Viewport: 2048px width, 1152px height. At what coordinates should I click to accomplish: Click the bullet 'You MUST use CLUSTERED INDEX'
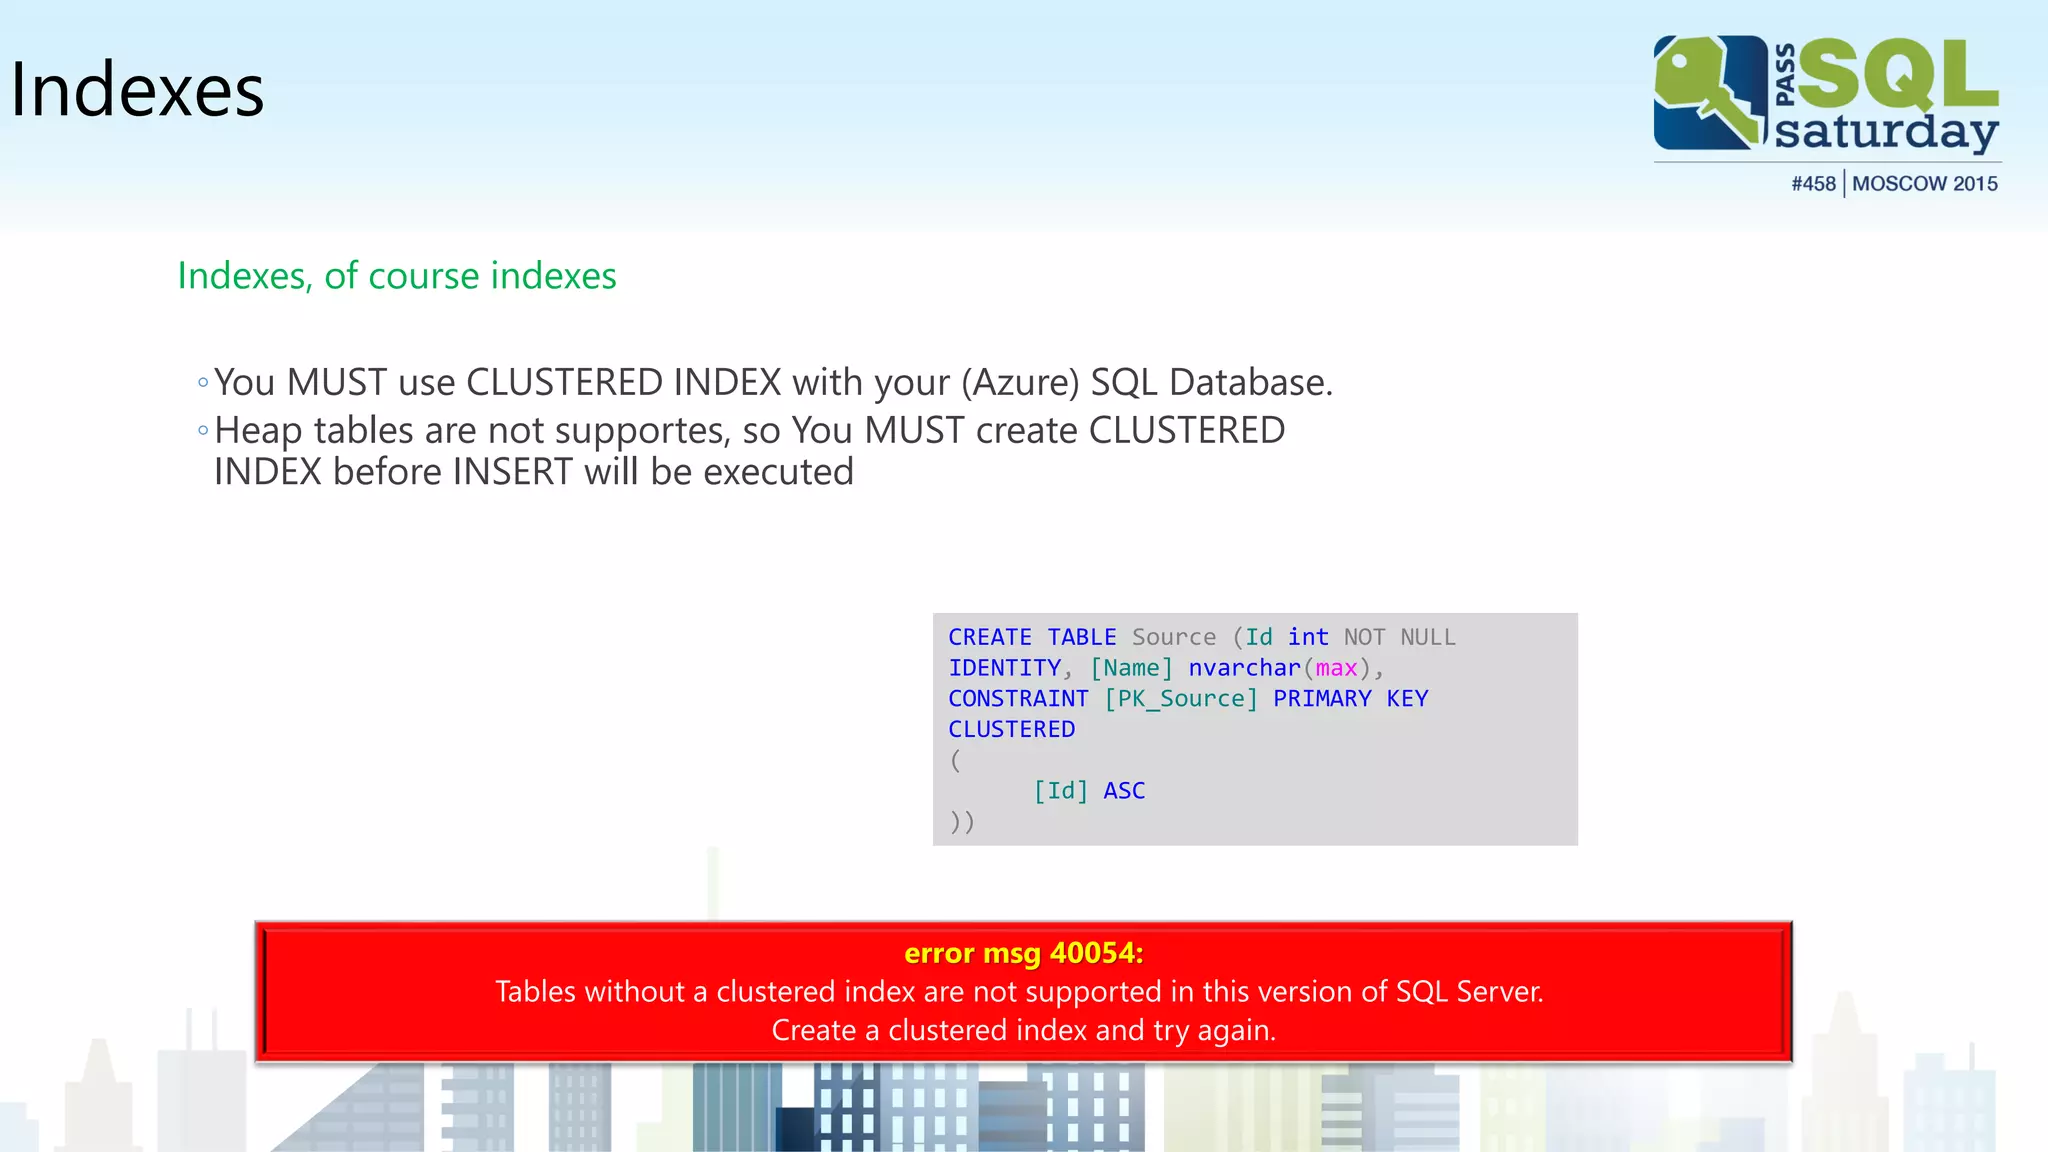(x=773, y=383)
